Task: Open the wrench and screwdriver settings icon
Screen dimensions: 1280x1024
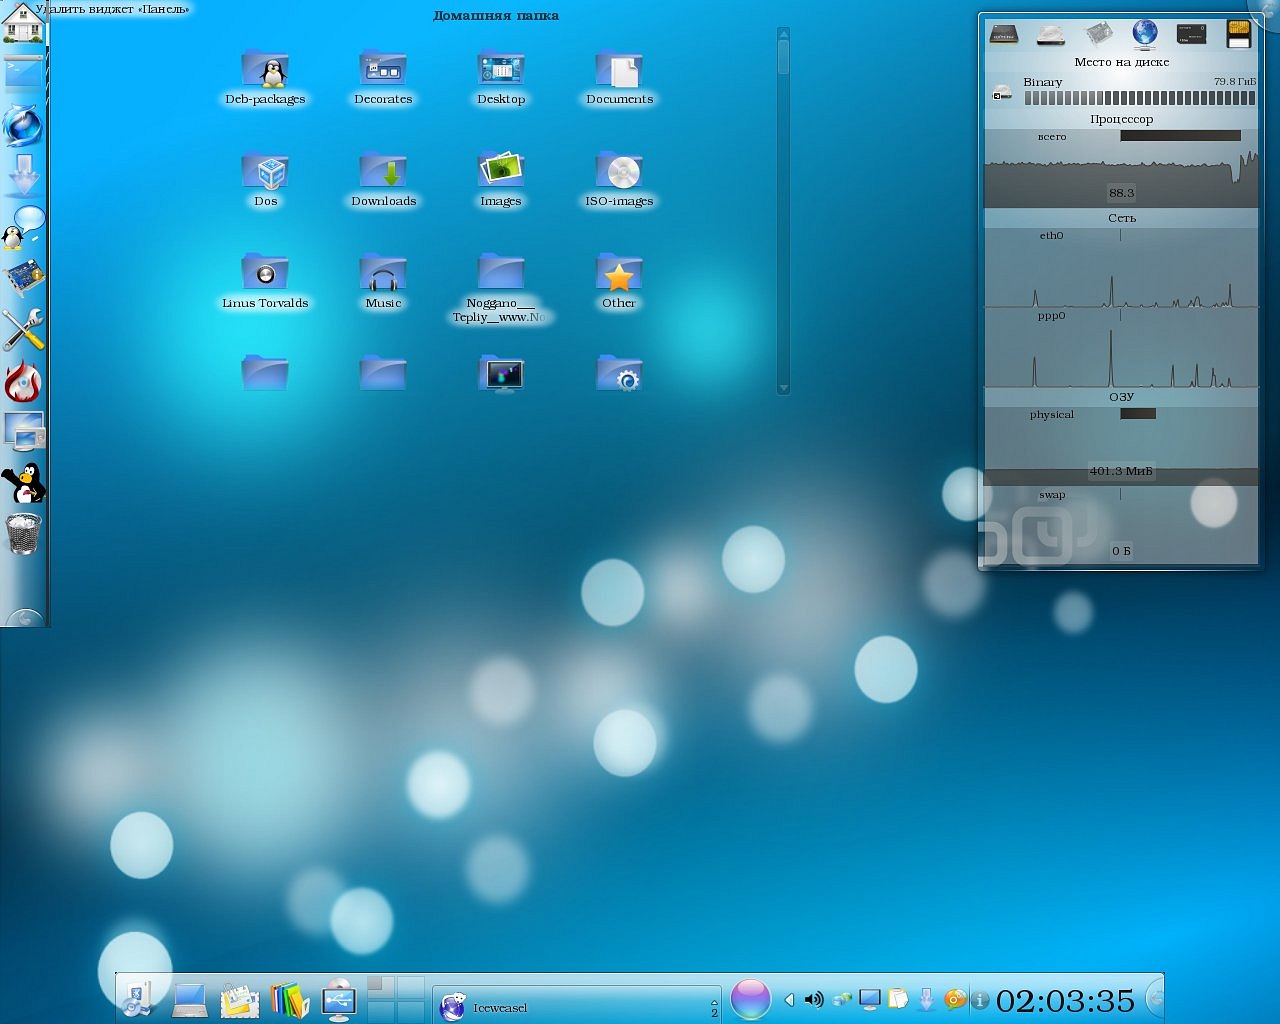Action: click(x=23, y=330)
